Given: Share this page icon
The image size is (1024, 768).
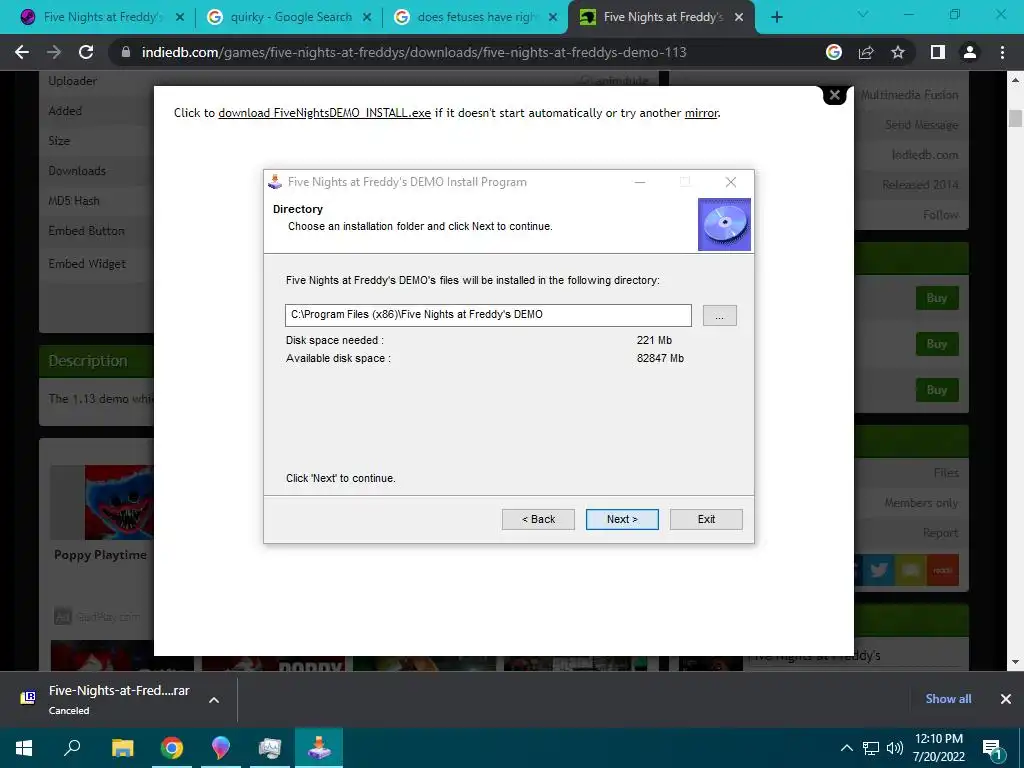Looking at the screenshot, I should 866,52.
